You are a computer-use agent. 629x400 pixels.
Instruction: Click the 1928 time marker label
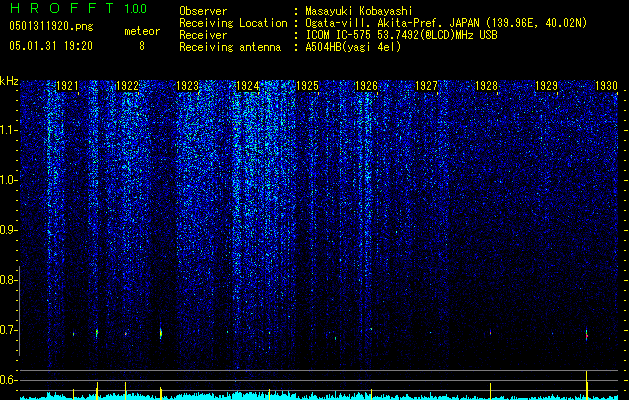(x=486, y=86)
